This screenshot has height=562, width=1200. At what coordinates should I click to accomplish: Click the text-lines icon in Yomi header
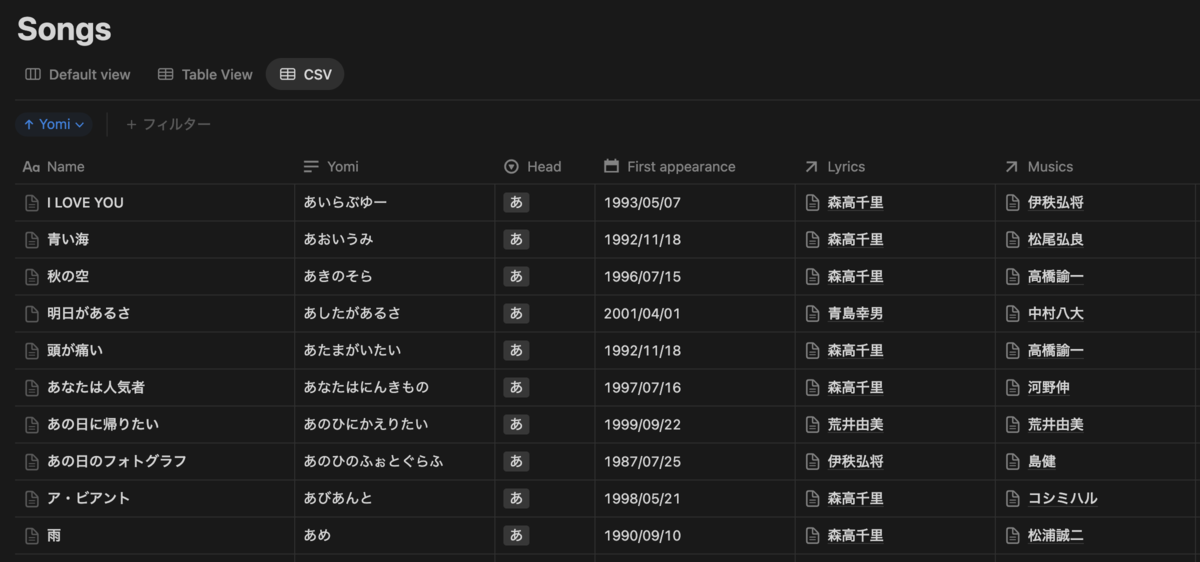[311, 167]
